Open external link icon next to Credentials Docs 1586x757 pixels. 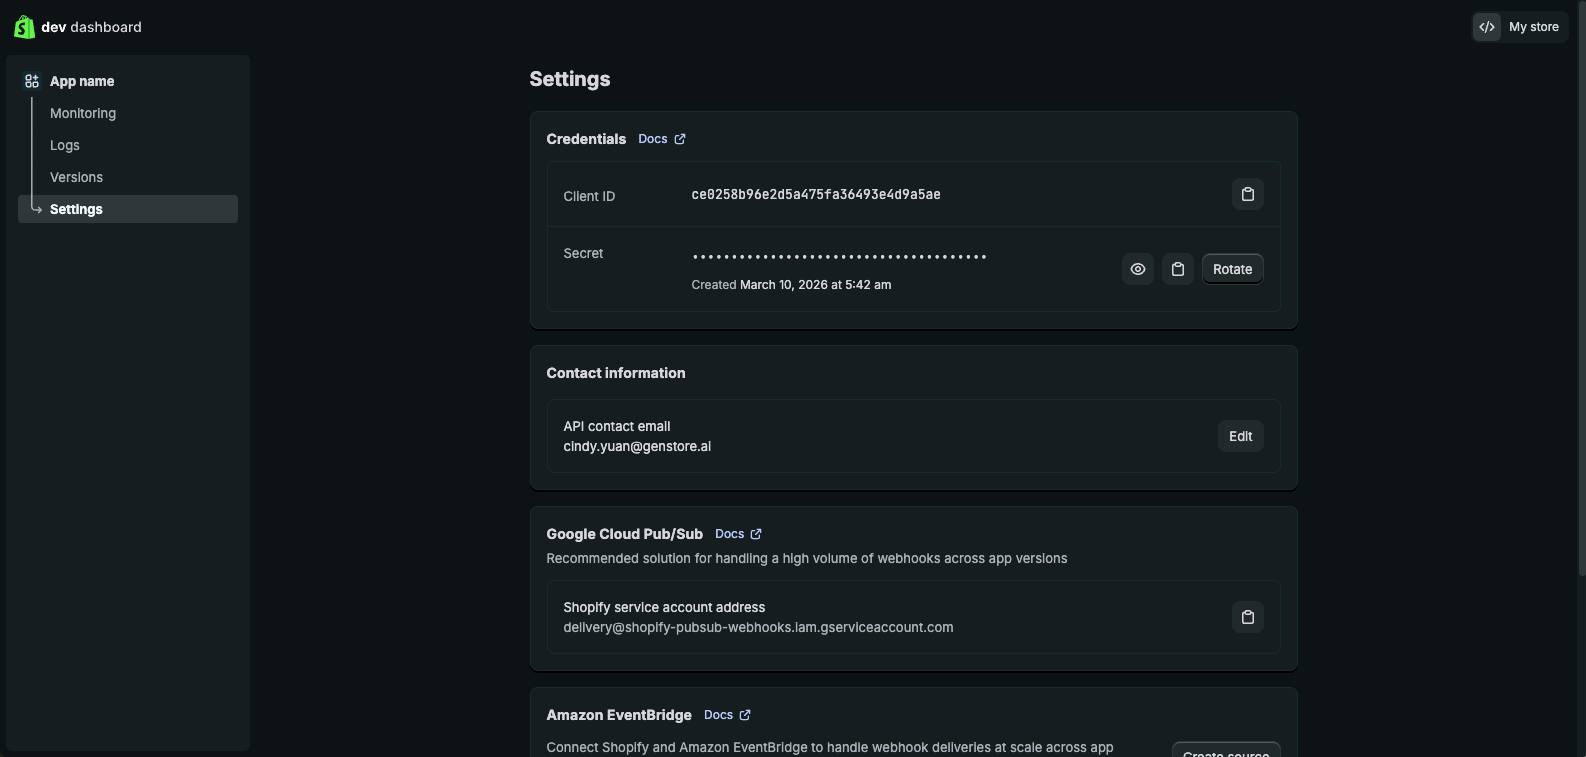point(680,139)
